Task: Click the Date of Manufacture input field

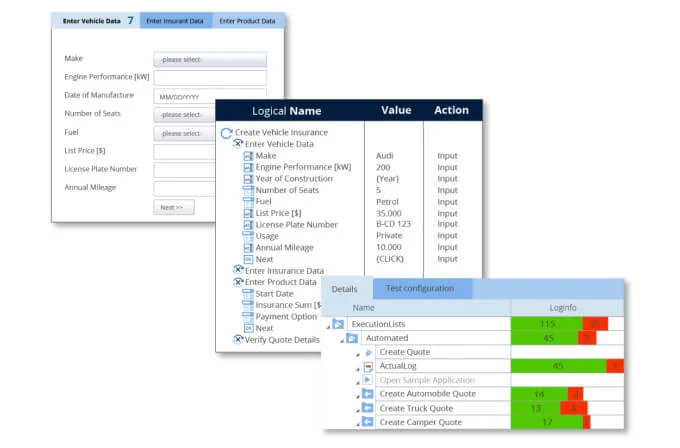Action: (210, 97)
